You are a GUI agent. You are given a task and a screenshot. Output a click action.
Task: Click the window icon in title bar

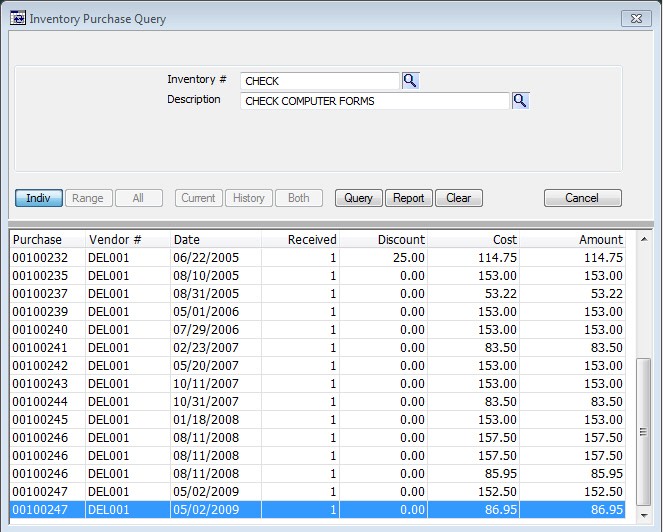click(18, 18)
